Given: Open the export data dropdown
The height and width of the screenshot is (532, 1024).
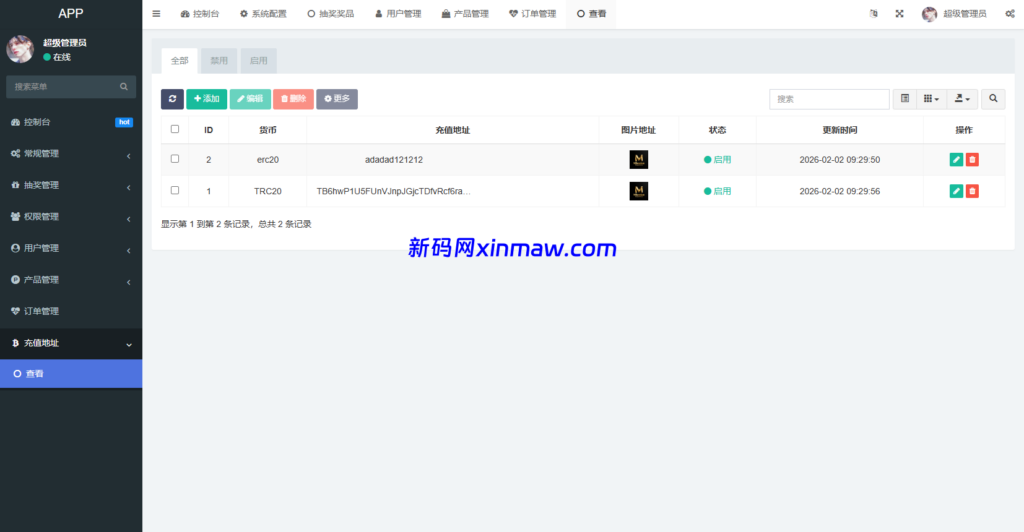Looking at the screenshot, I should click(x=962, y=99).
